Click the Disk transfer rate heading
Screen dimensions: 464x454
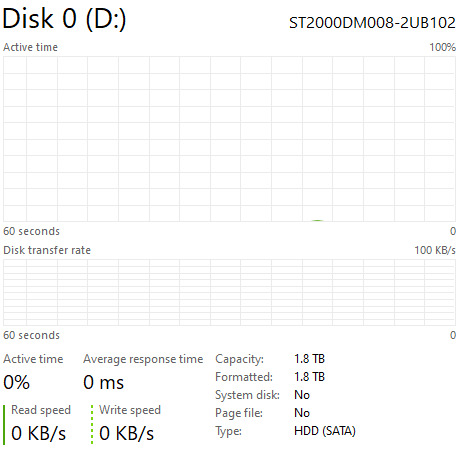tap(47, 250)
